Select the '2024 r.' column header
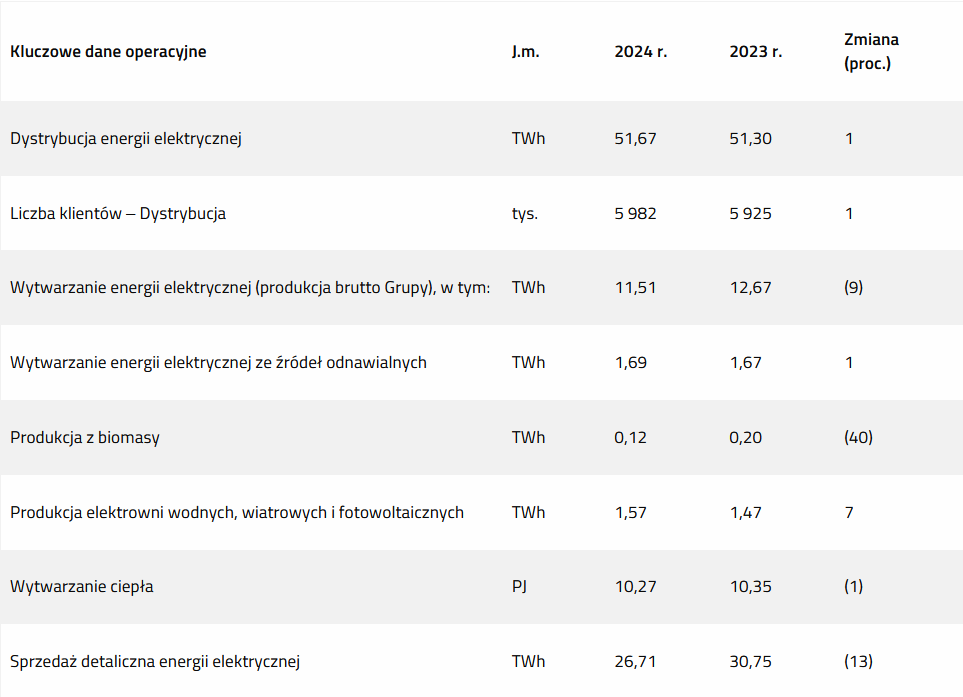 click(641, 52)
